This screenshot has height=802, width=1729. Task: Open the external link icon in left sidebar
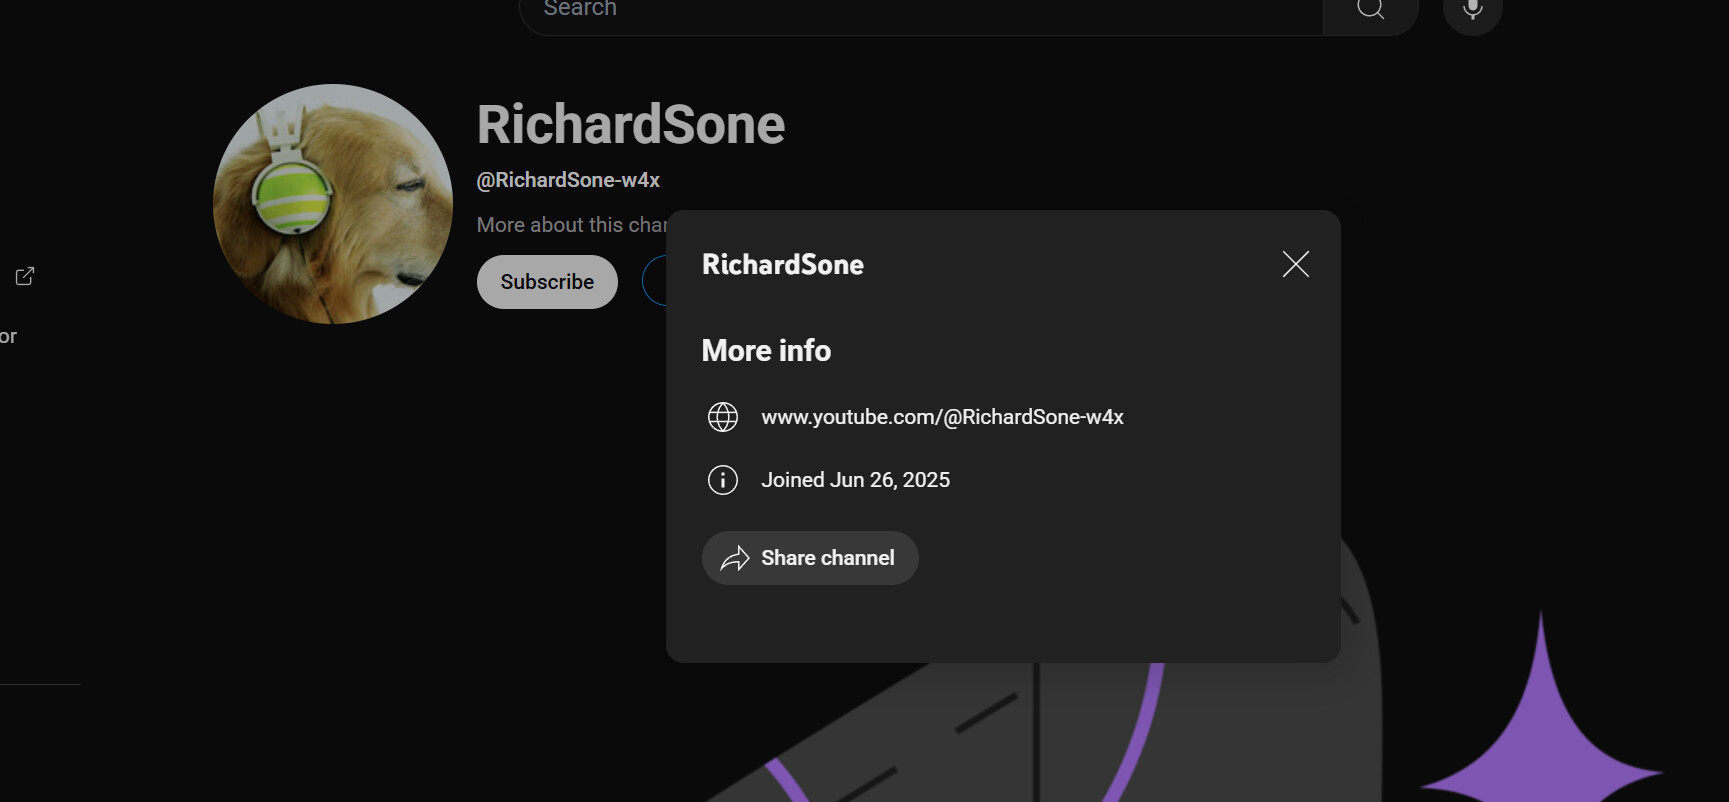[x=25, y=276]
